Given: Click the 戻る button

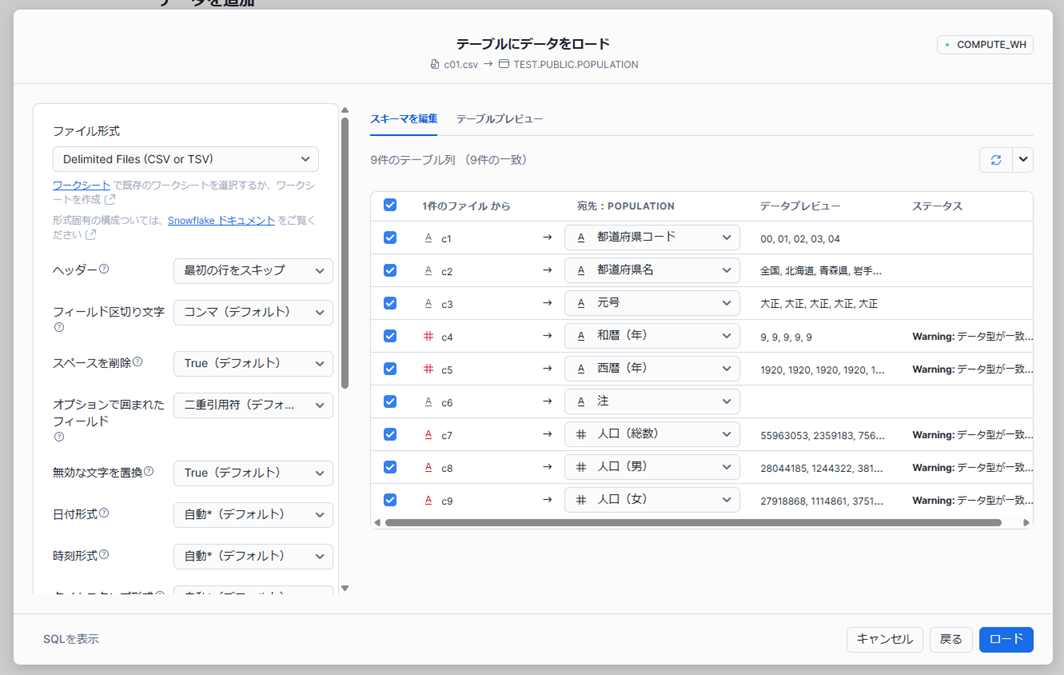Looking at the screenshot, I should (951, 639).
